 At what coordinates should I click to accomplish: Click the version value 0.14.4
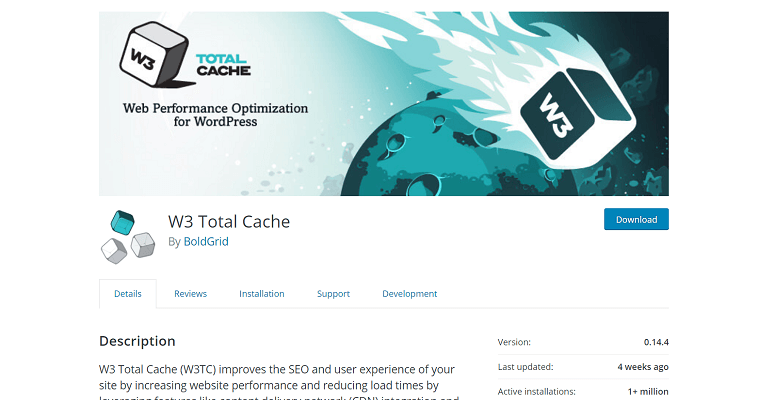coord(656,342)
